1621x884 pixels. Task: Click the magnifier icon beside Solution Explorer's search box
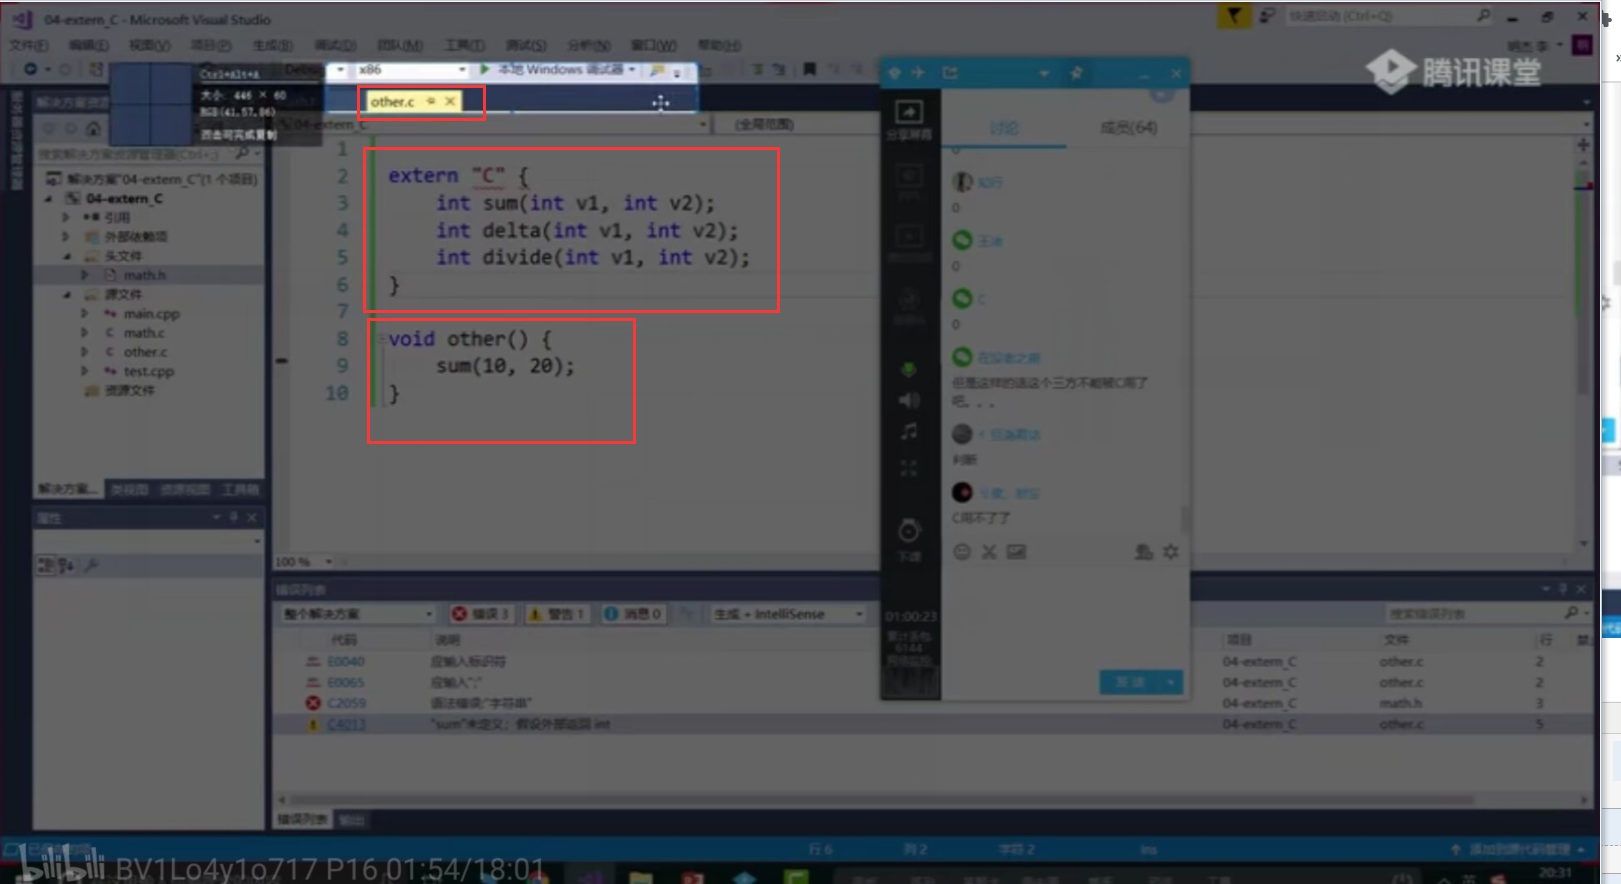[242, 154]
